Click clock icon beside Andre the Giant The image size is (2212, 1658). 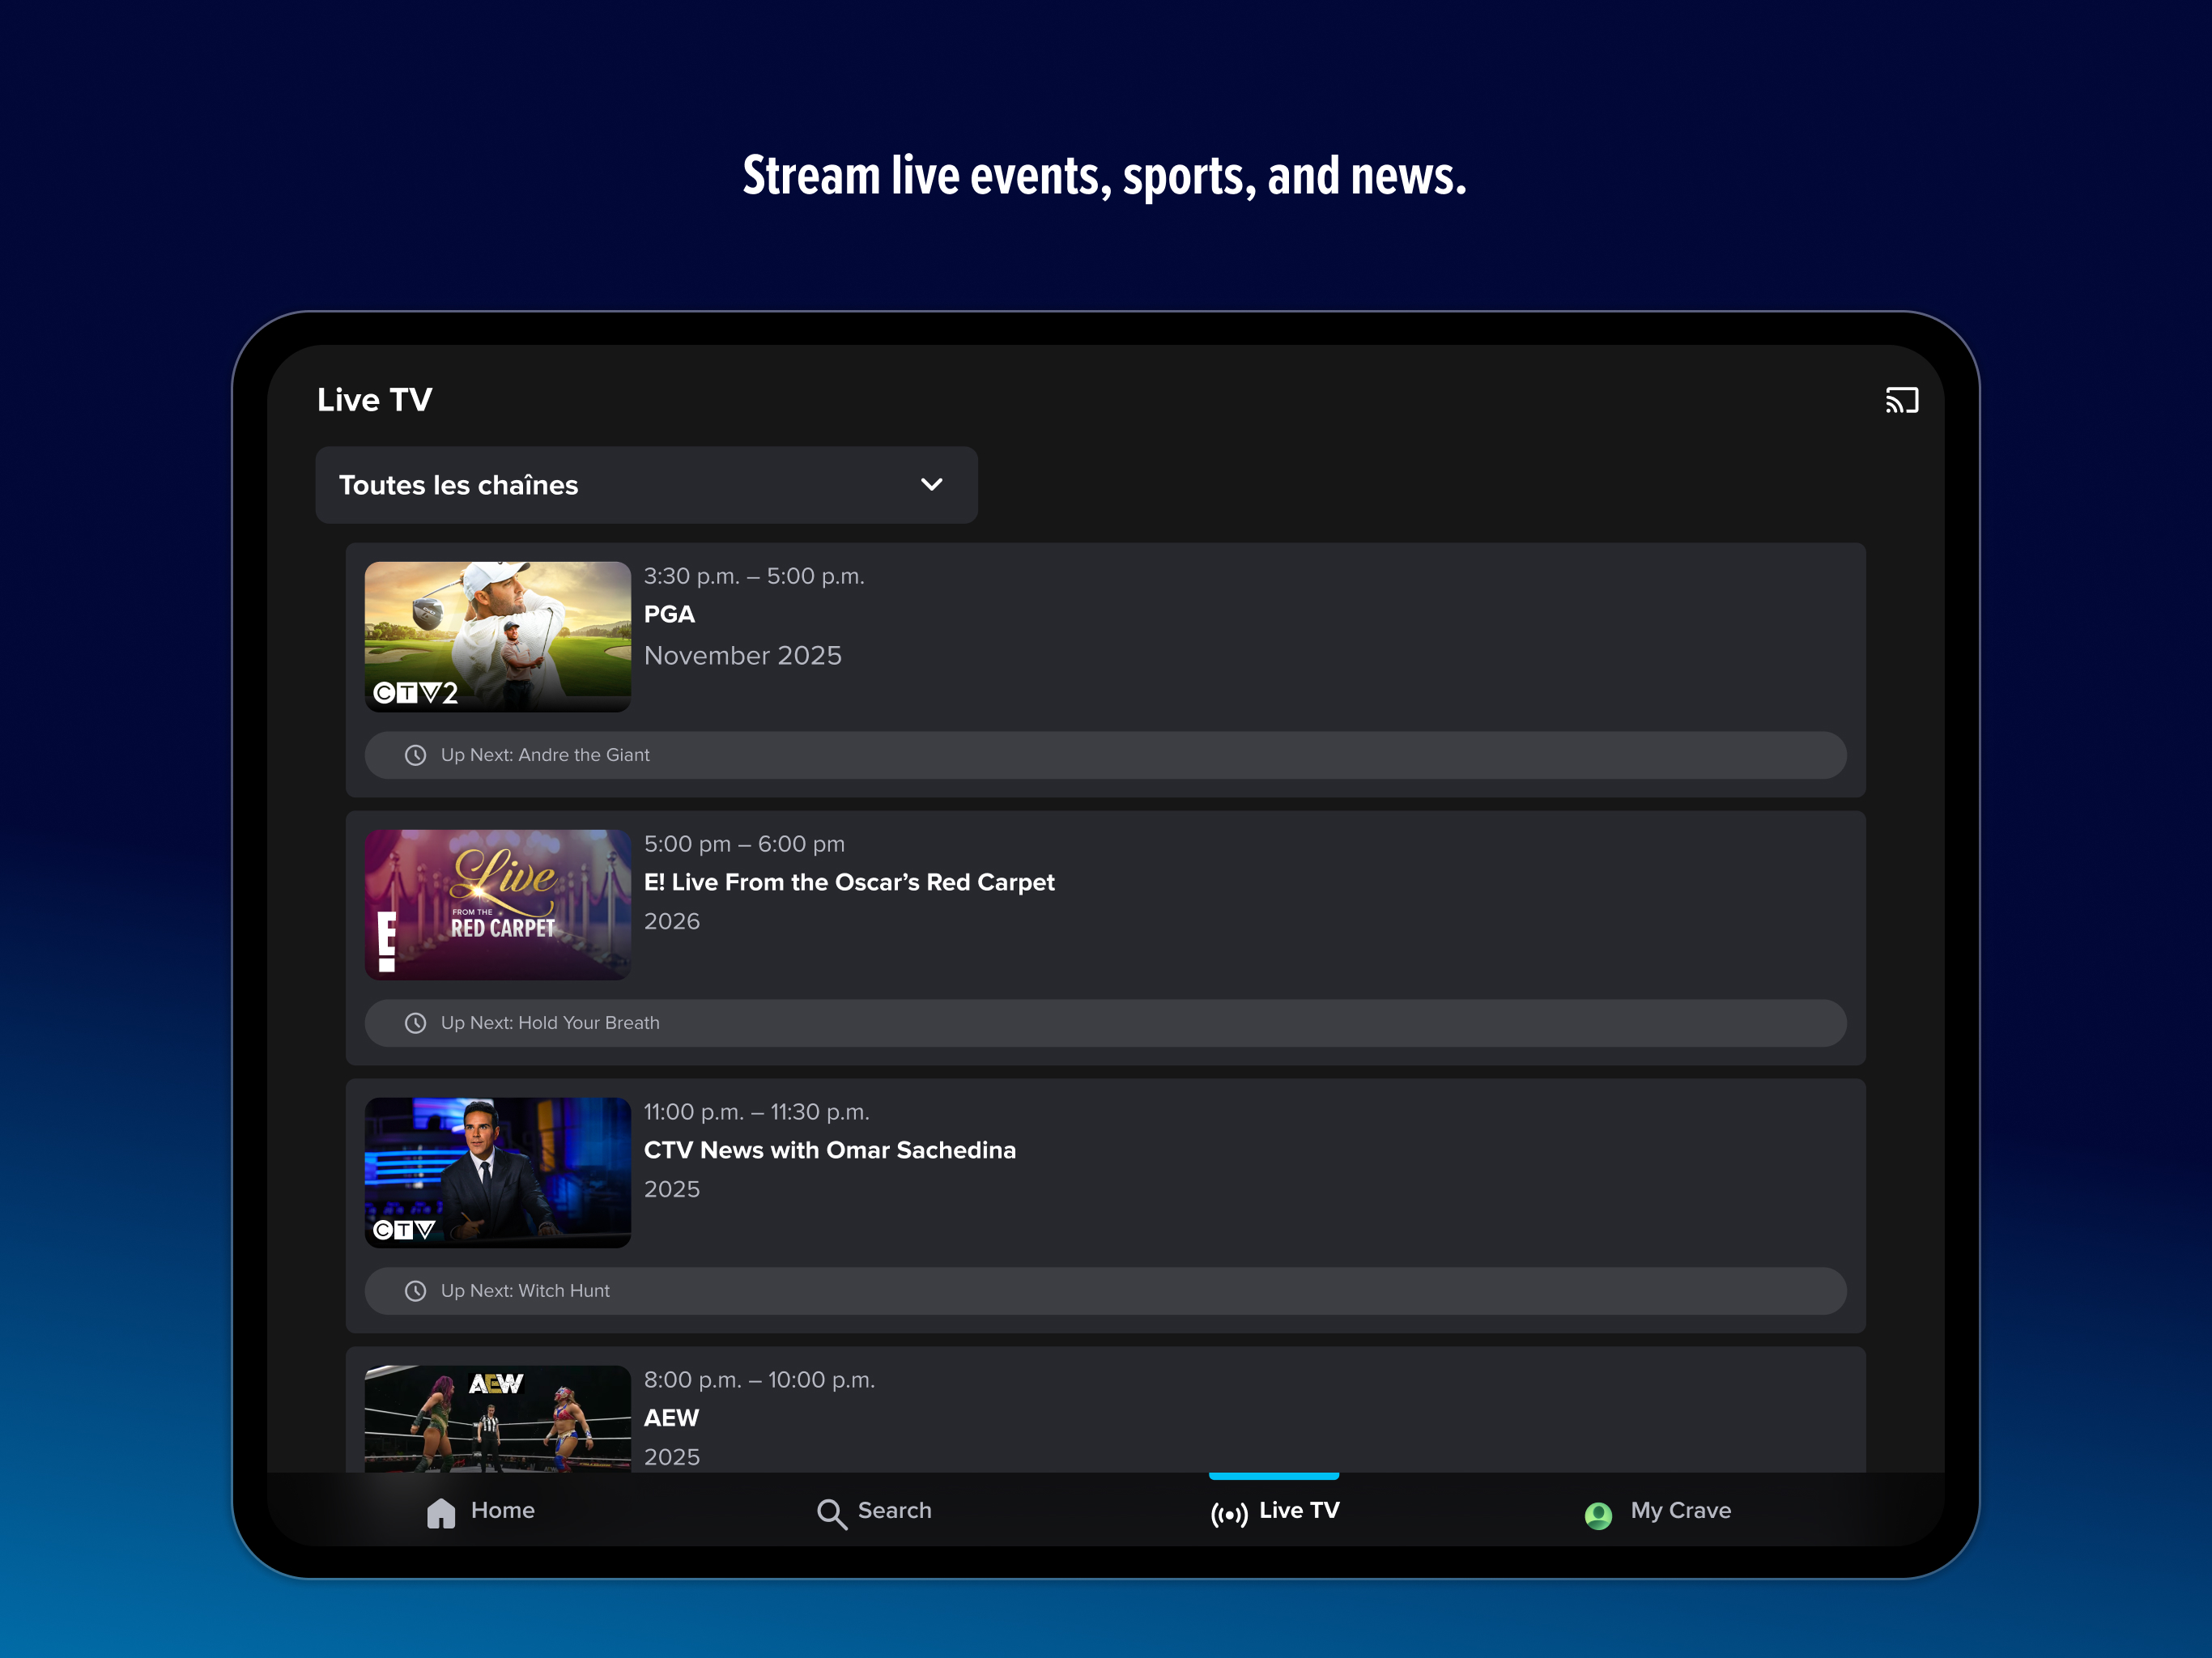click(416, 755)
